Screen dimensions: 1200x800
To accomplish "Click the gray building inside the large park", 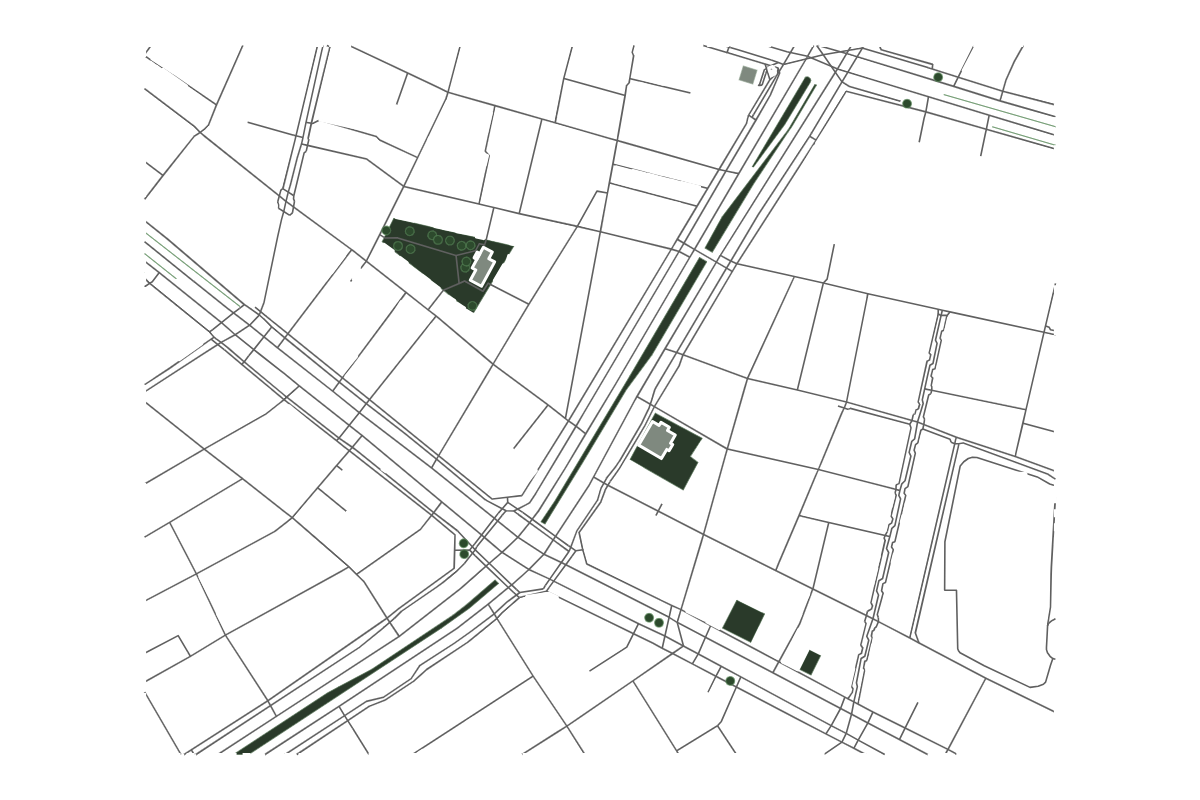I will [x=483, y=266].
